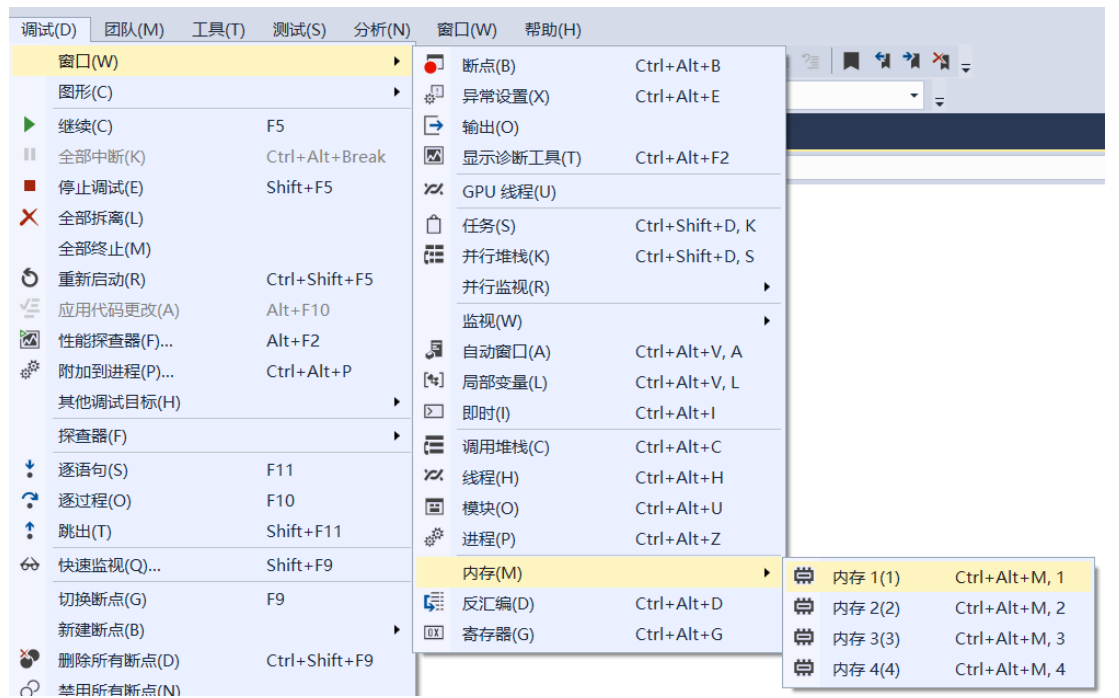1119x698 pixels.
Task: Open the 分析(N) menu
Action: point(382,29)
